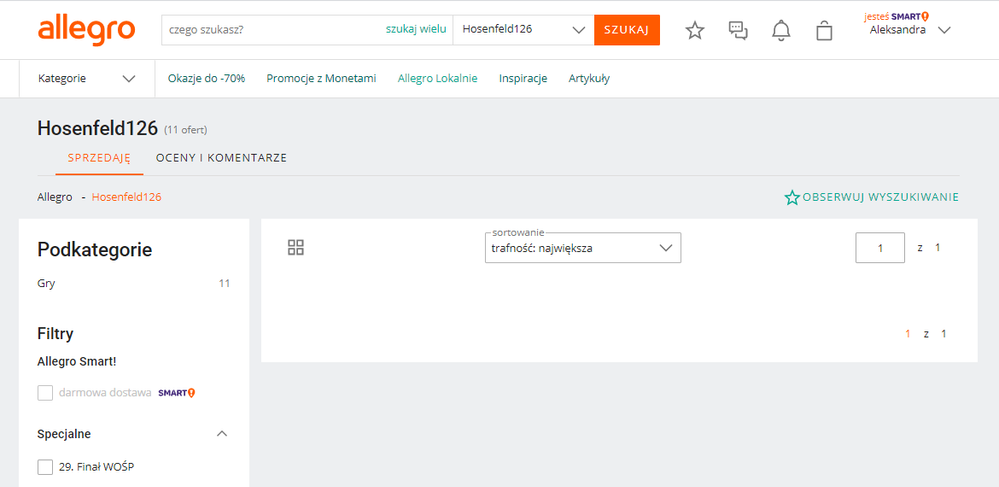
Task: Open shopping bag cart icon
Action: (x=824, y=30)
